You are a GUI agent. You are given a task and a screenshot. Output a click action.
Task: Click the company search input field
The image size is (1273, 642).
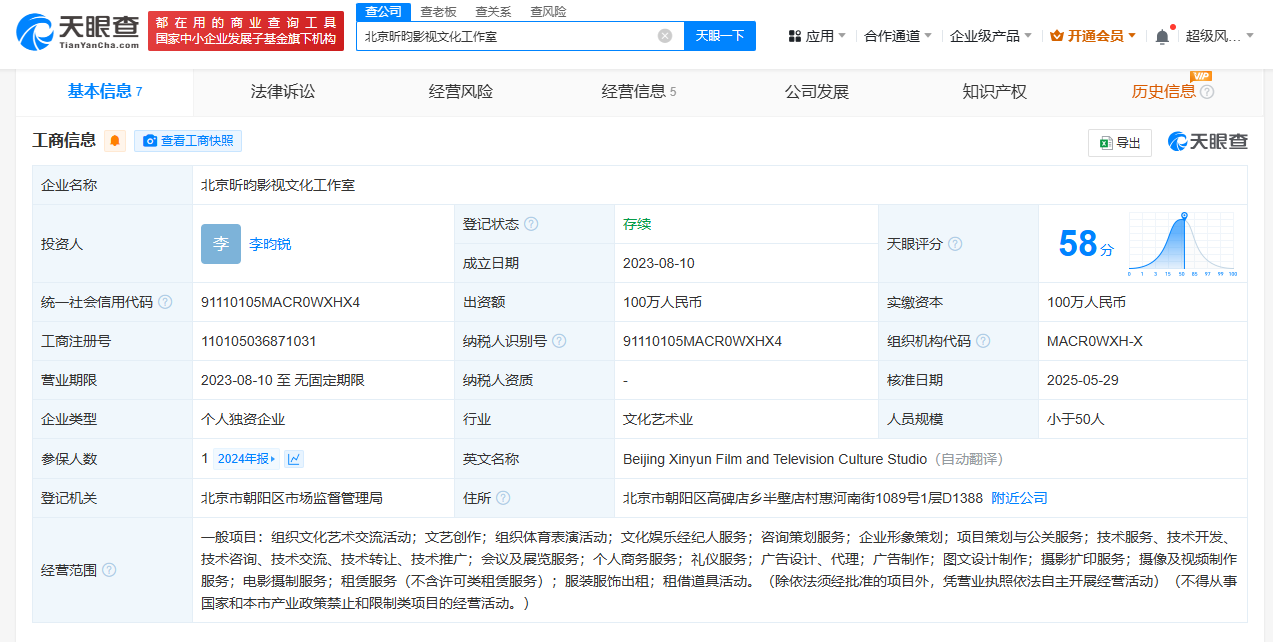coord(505,36)
